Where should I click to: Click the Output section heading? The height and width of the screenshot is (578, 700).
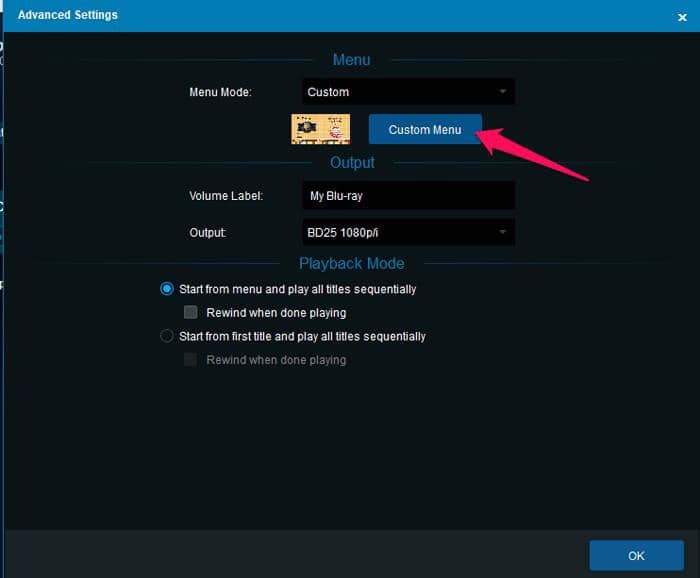click(x=352, y=162)
